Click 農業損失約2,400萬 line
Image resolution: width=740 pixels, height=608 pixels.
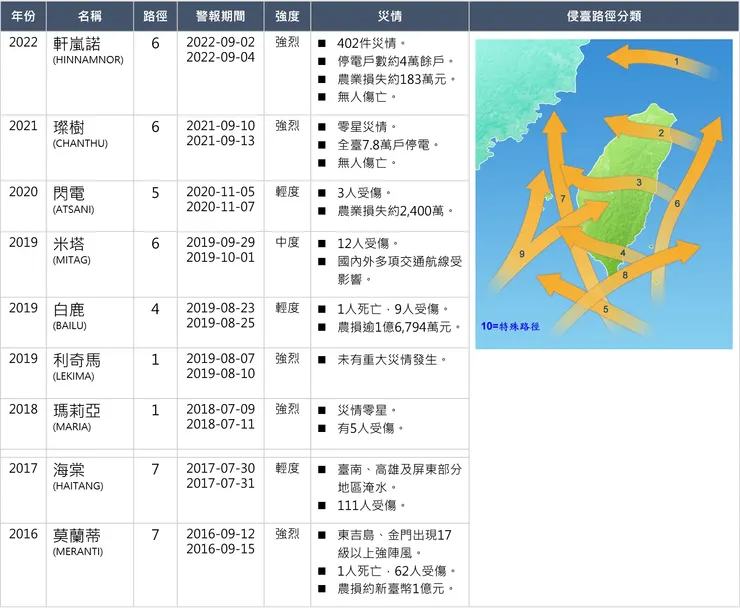pyautogui.click(x=395, y=211)
